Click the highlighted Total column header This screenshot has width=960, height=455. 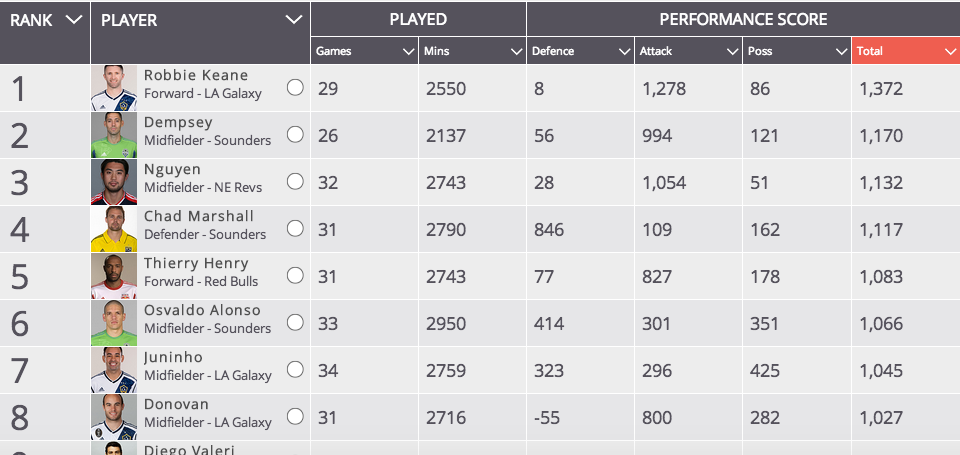(x=906, y=51)
